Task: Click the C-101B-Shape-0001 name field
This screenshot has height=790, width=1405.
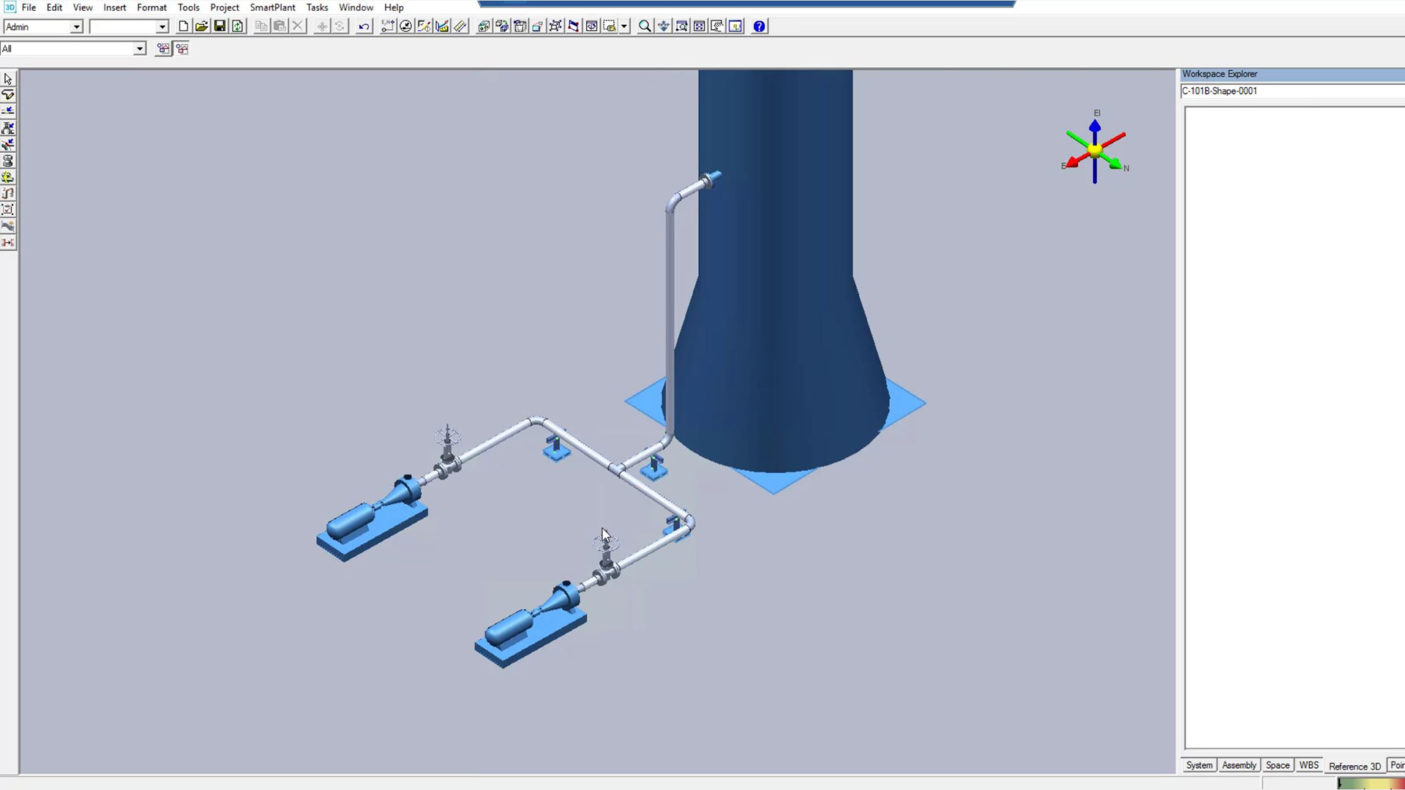Action: [x=1290, y=91]
